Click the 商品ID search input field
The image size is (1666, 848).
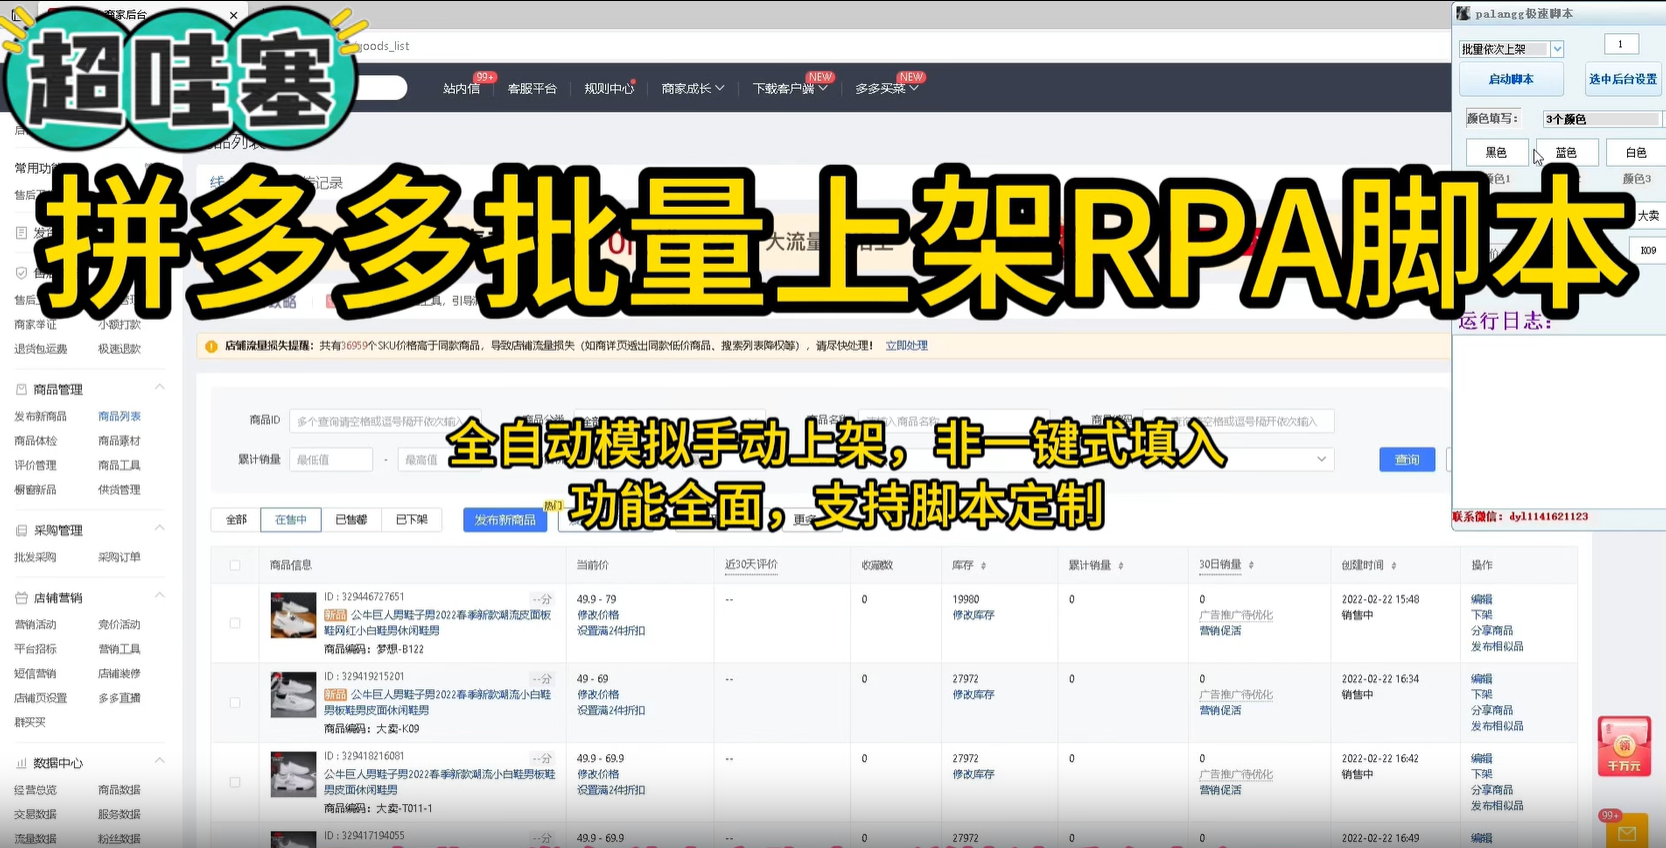point(385,421)
